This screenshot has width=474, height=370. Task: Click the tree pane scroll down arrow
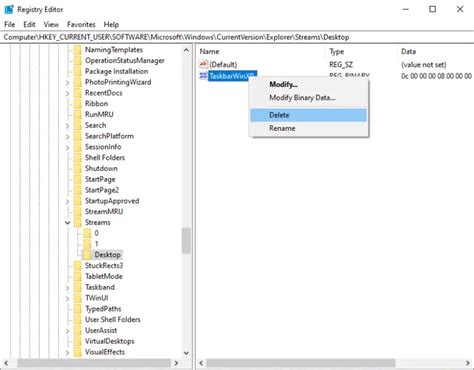tap(186, 353)
